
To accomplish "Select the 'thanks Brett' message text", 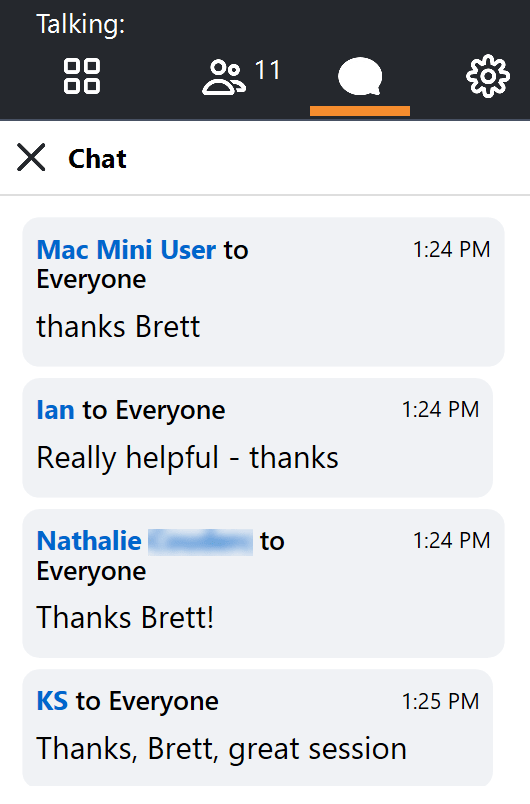I will pos(118,327).
